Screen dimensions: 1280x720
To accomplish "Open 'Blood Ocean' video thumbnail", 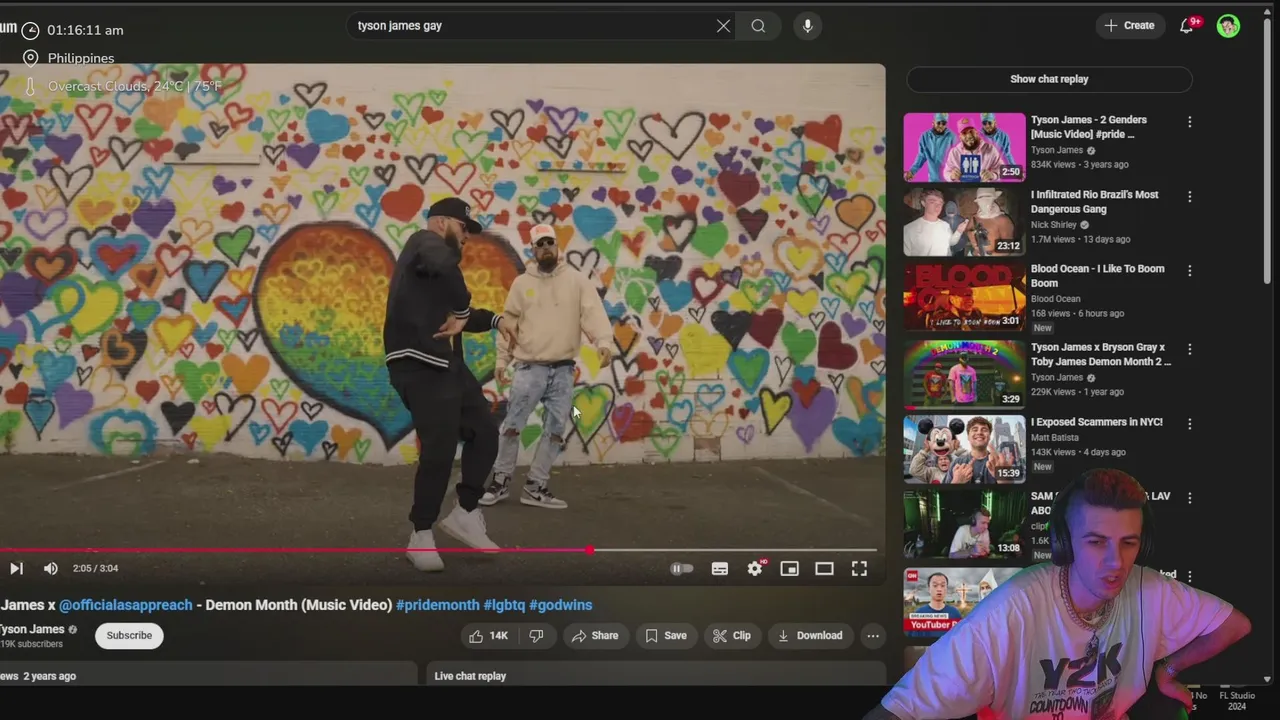I will pyautogui.click(x=964, y=296).
